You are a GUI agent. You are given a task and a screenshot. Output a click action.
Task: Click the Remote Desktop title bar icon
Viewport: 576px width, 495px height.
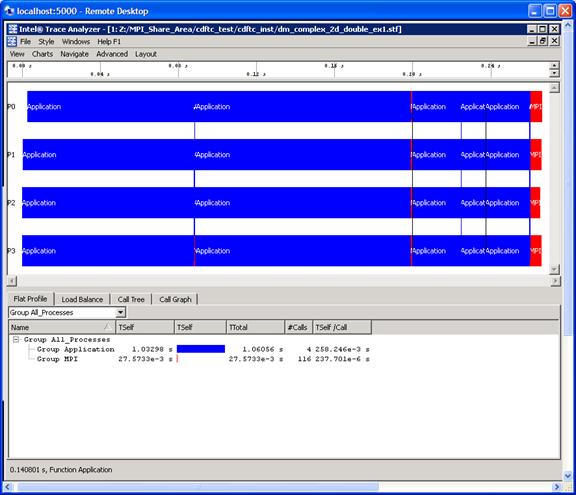9,11
